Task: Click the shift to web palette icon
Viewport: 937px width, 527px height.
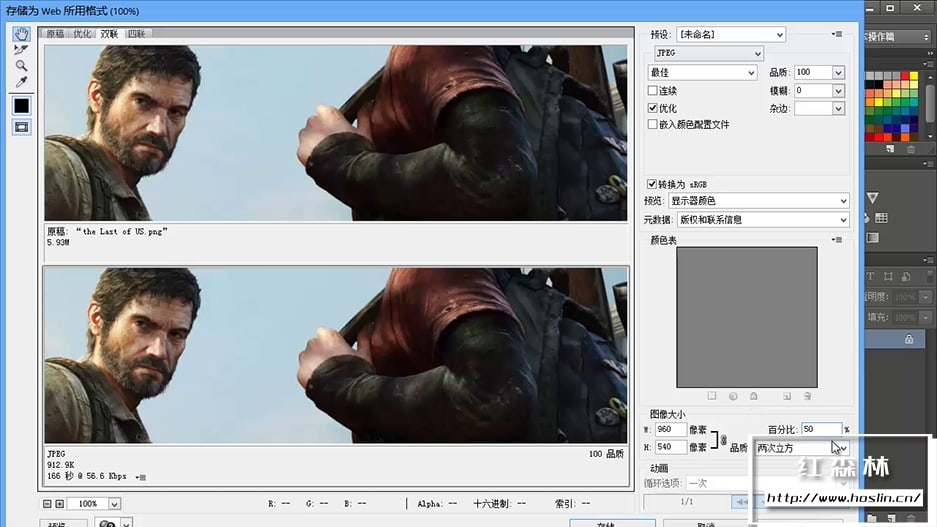Action: pos(733,396)
